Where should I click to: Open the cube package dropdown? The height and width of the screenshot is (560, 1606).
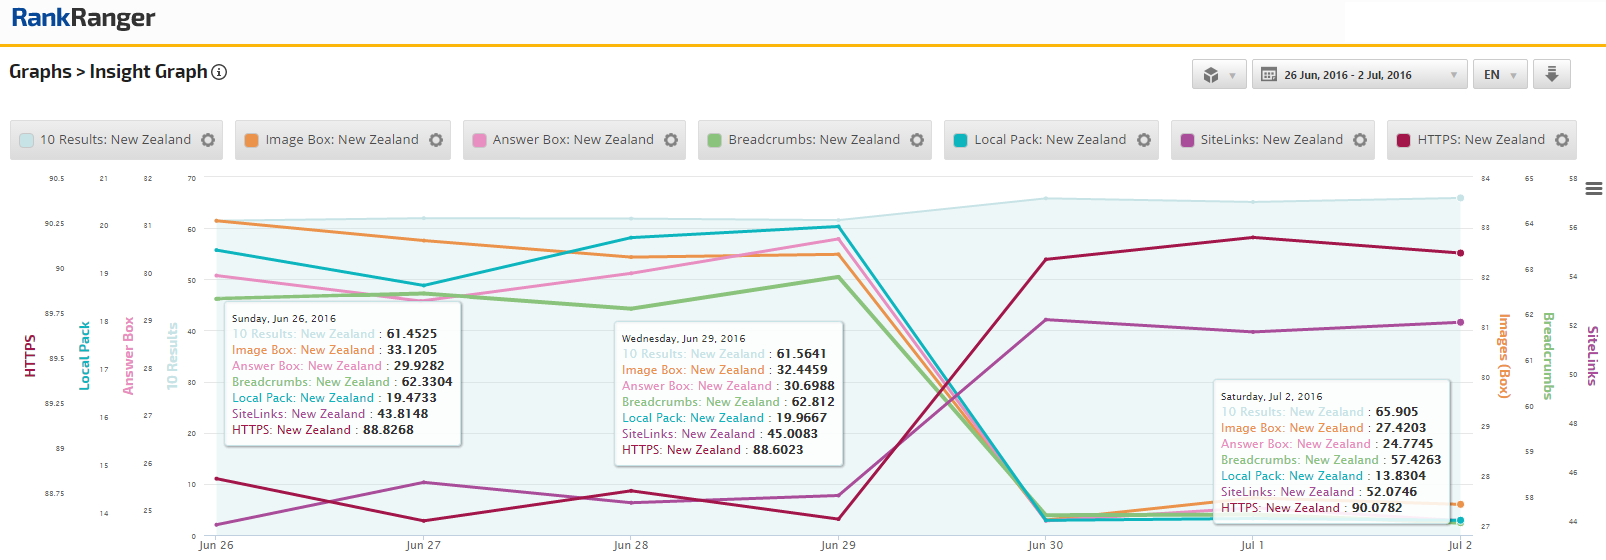pyautogui.click(x=1219, y=75)
